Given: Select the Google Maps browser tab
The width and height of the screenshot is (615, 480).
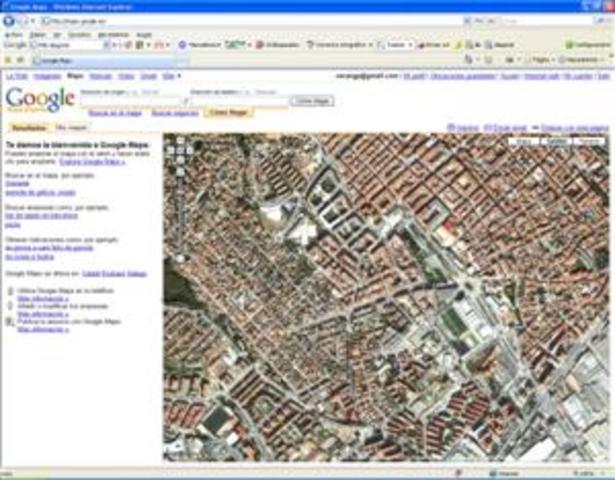Looking at the screenshot, I should [x=103, y=60].
